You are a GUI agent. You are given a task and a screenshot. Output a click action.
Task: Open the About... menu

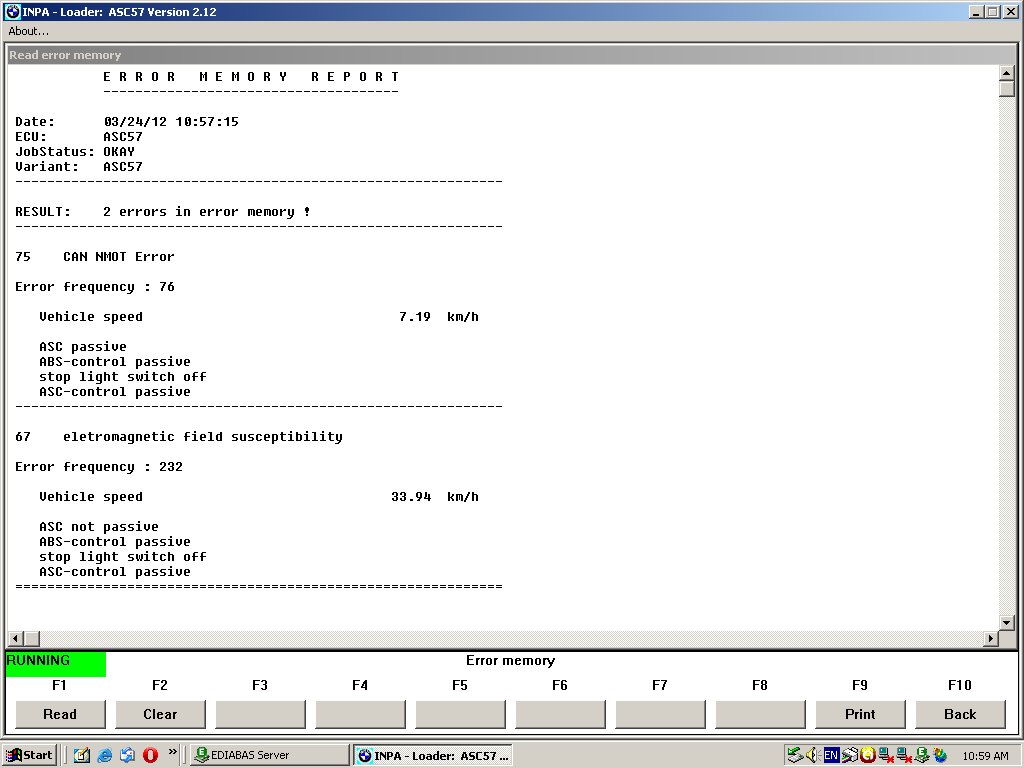pyautogui.click(x=29, y=31)
